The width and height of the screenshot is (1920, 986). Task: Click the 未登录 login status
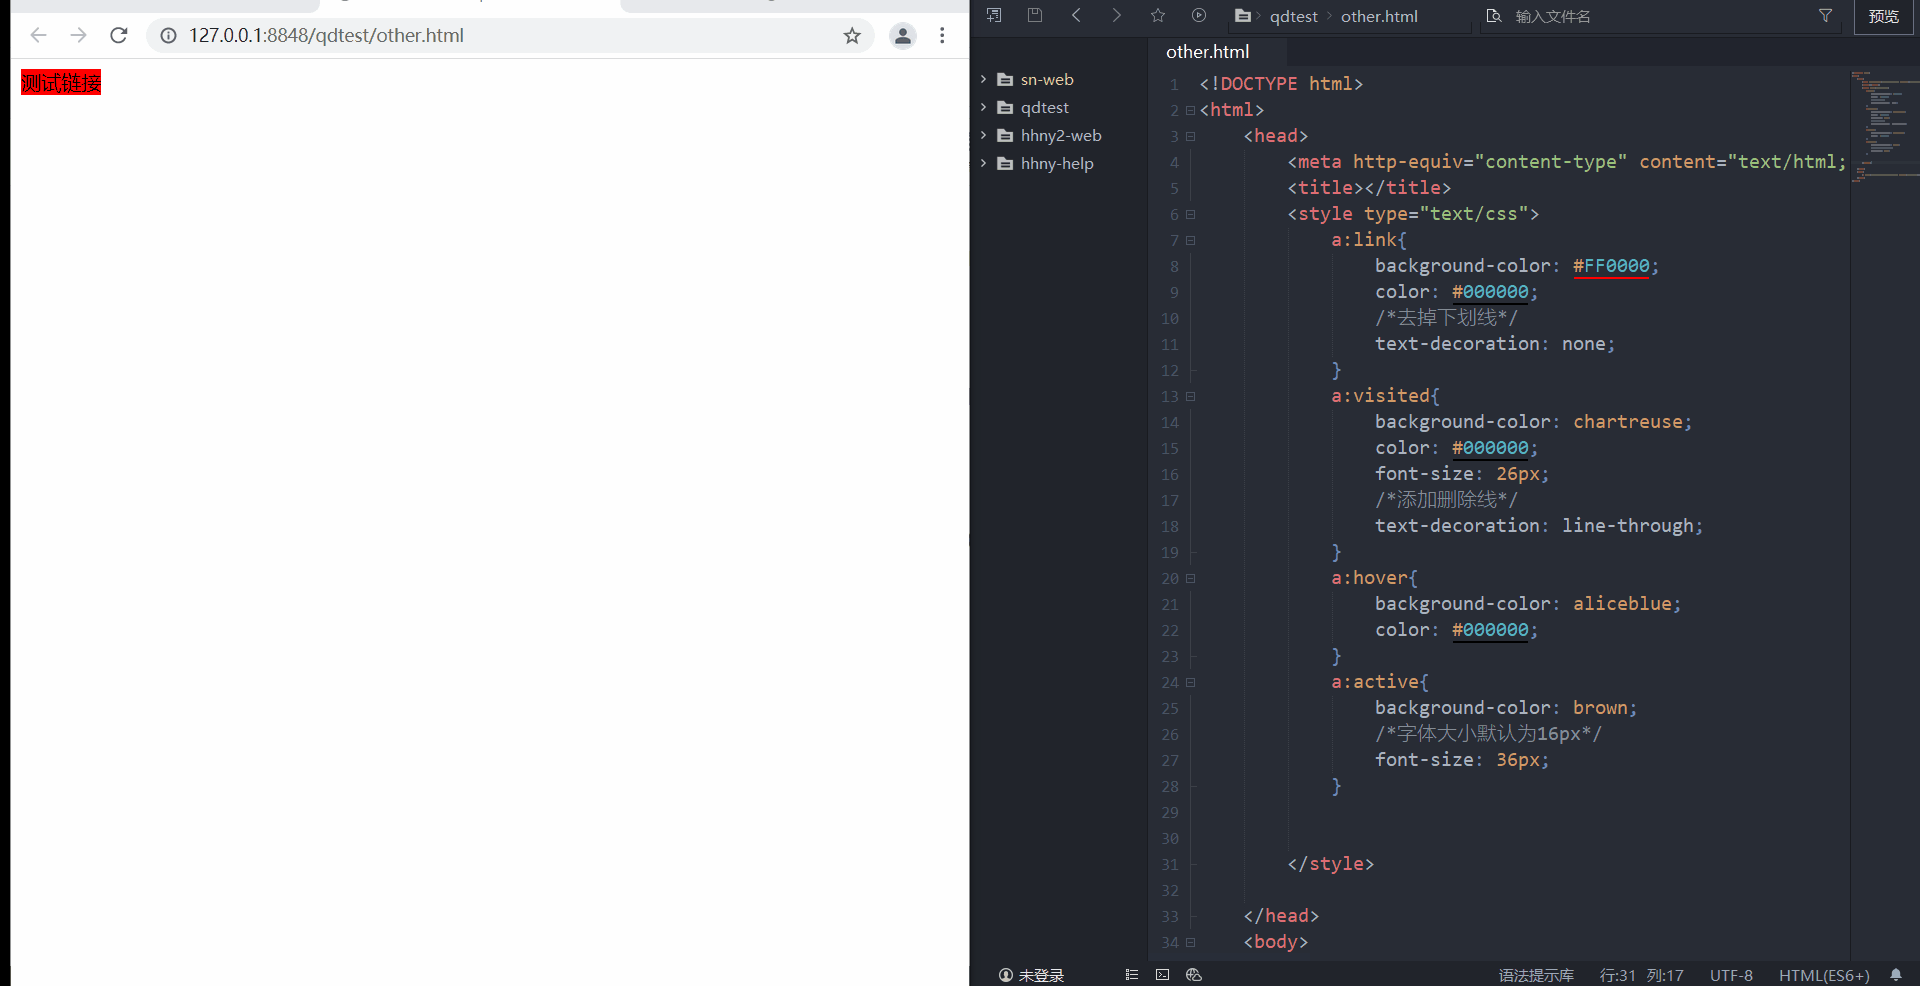(1032, 975)
